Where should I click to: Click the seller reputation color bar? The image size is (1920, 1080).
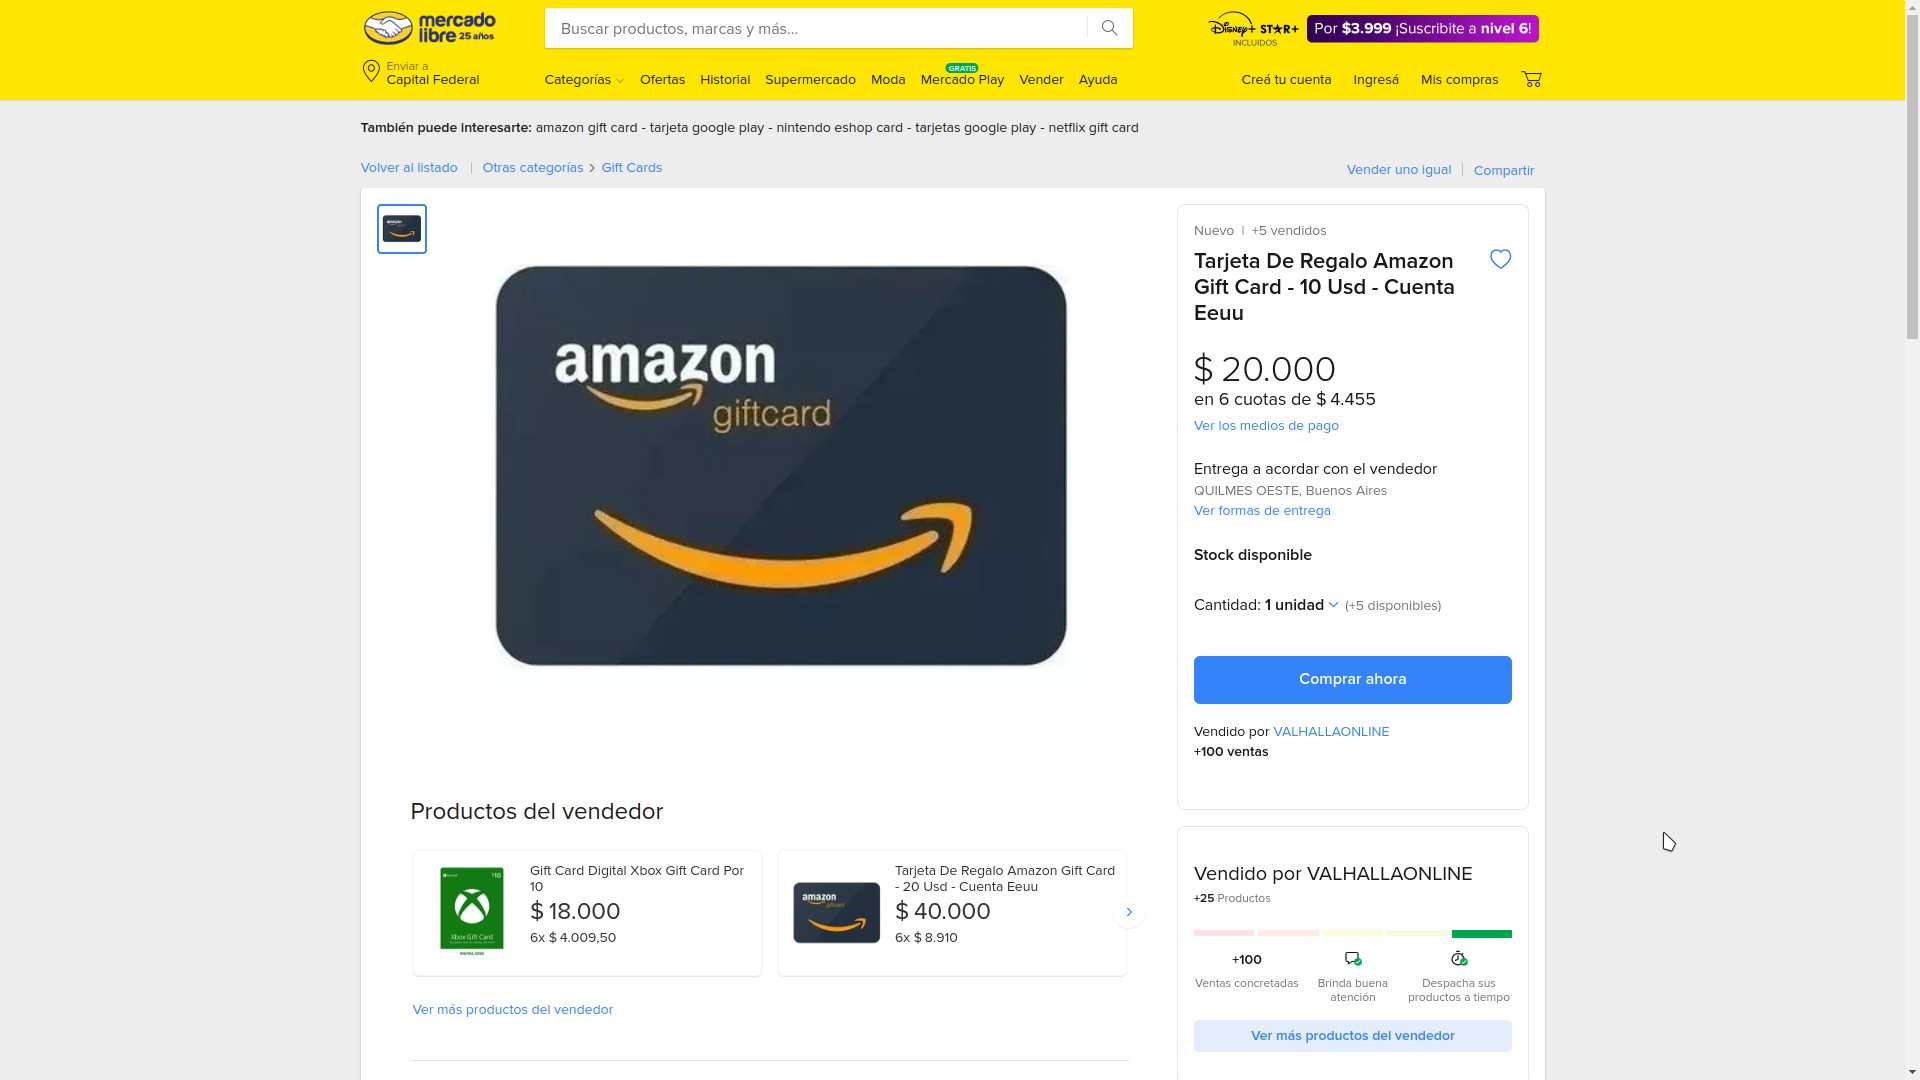[x=1352, y=933]
